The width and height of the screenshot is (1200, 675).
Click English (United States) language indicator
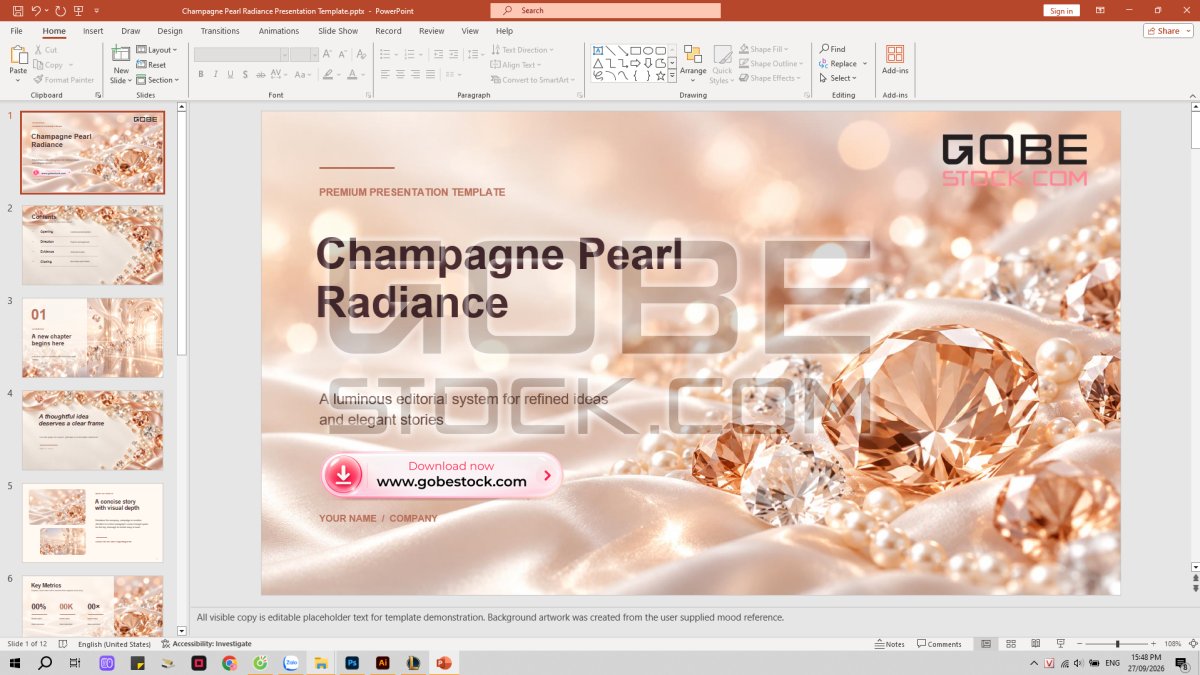[114, 644]
